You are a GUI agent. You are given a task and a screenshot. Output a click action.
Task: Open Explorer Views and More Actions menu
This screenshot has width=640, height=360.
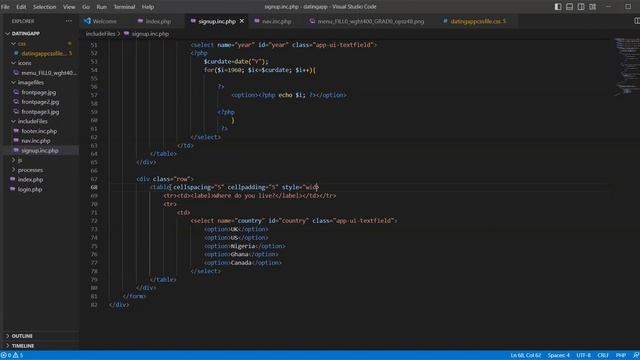click(69, 21)
